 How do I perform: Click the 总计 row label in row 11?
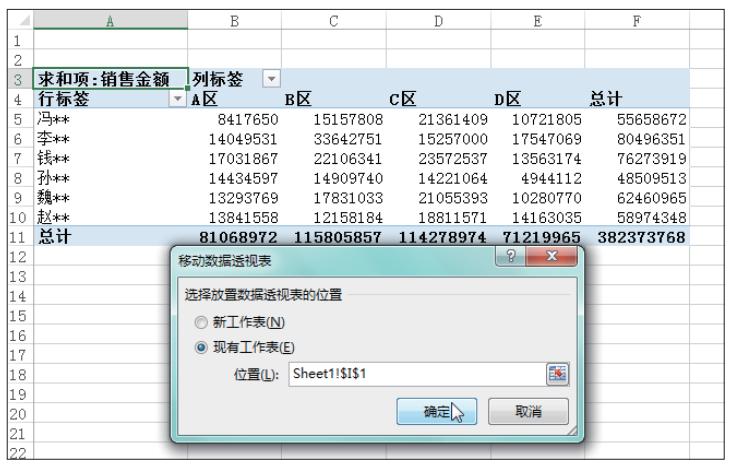(x=110, y=237)
